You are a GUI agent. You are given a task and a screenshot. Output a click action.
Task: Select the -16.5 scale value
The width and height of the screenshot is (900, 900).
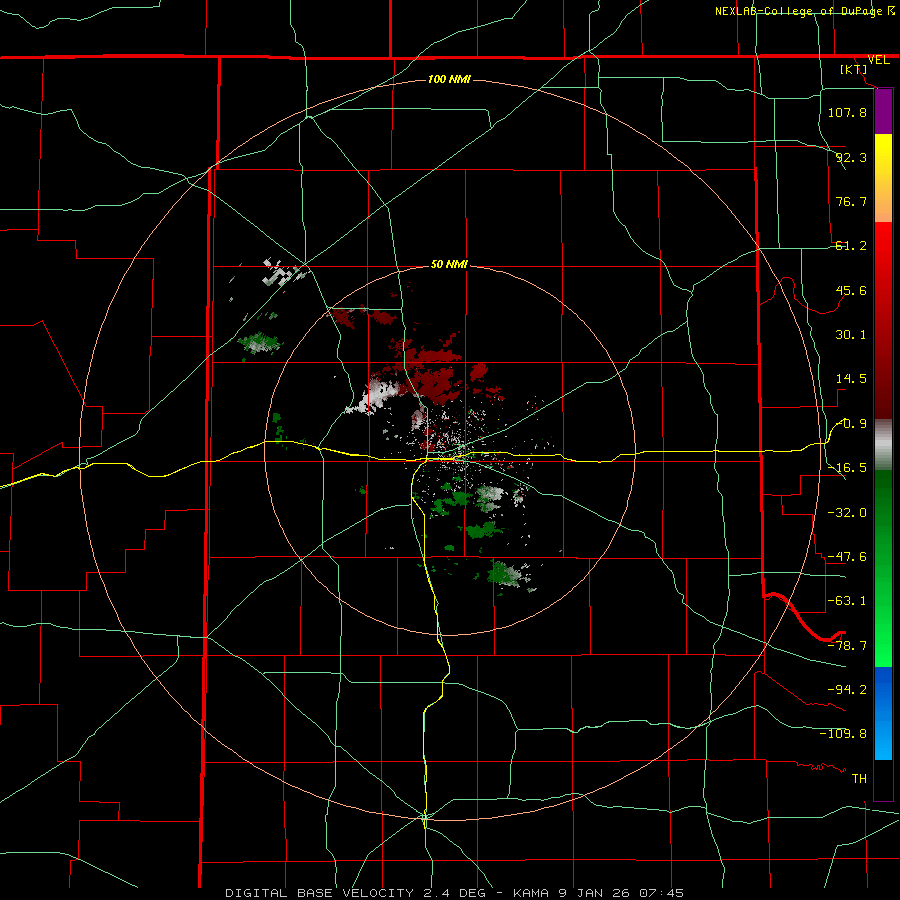[847, 468]
